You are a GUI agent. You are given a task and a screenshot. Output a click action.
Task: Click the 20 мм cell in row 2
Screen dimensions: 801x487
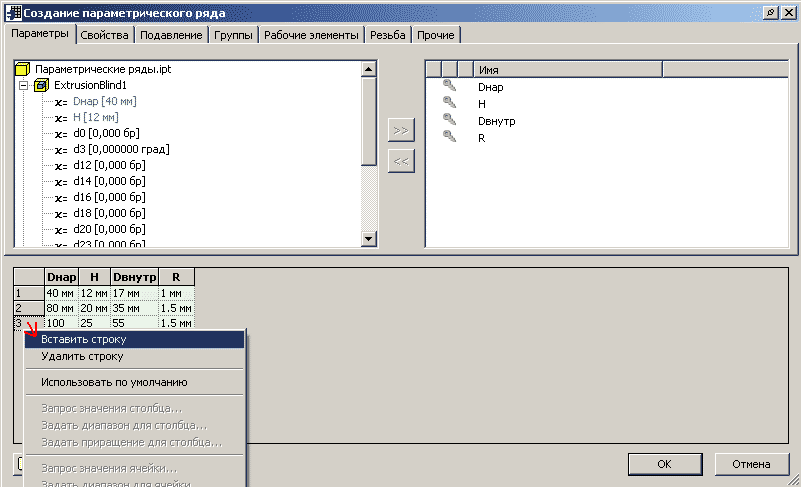pyautogui.click(x=94, y=308)
